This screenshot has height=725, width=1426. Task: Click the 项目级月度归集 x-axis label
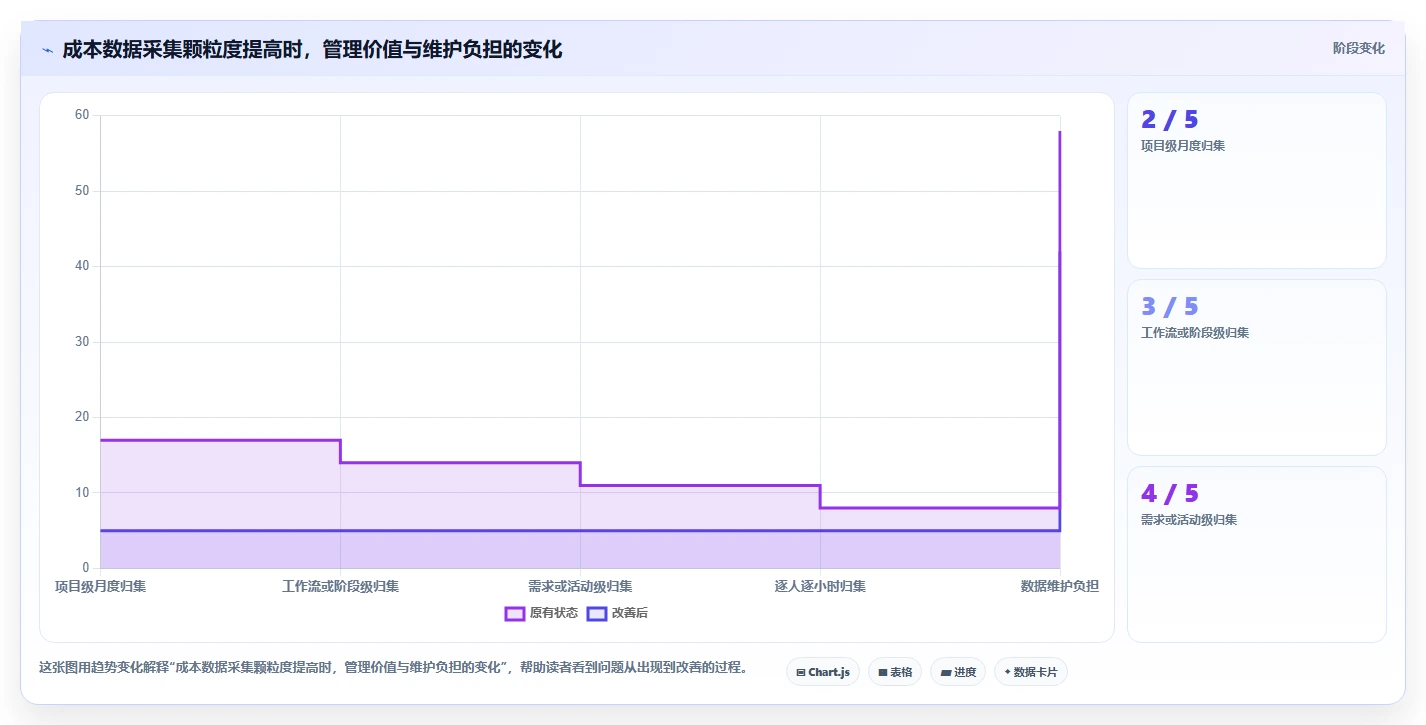pyautogui.click(x=100, y=586)
